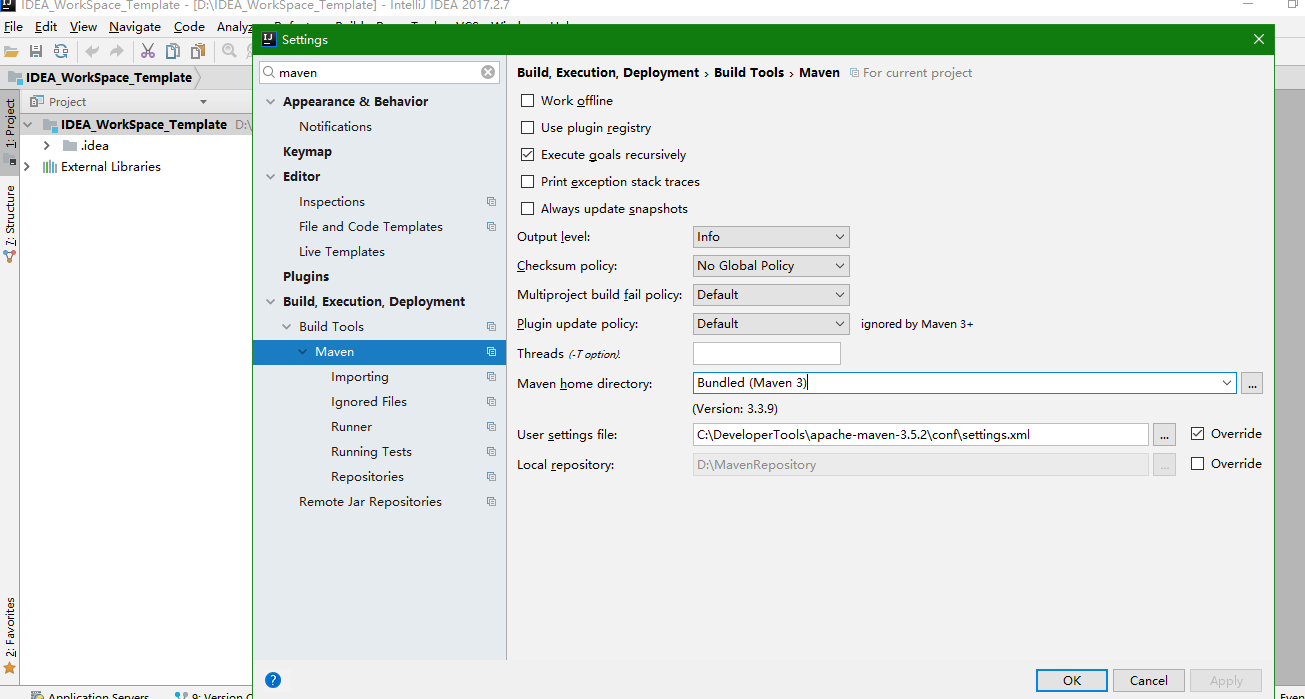Viewport: 1305px width, 699px height.
Task: Expand the .idea folder node
Action: click(x=46, y=146)
